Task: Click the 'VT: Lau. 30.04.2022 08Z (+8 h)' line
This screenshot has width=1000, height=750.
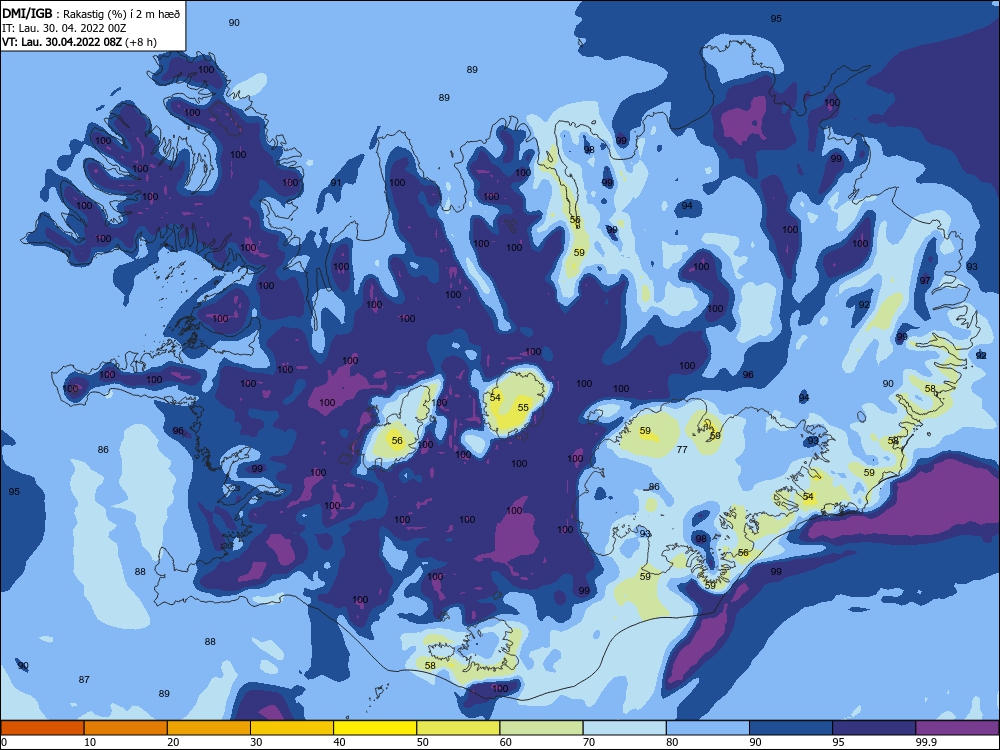Action: (x=79, y=42)
